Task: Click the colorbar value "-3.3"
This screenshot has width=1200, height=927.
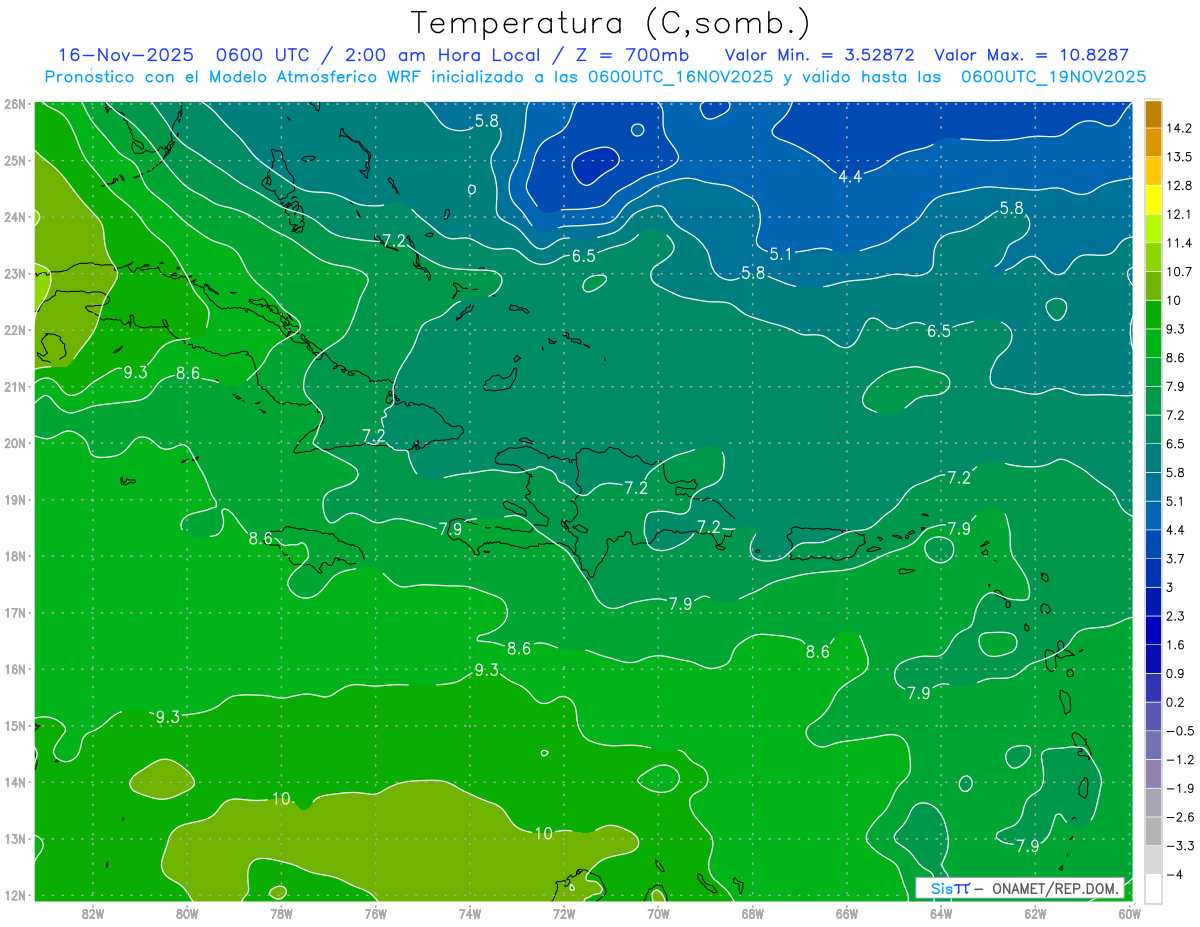Action: coord(1179,845)
